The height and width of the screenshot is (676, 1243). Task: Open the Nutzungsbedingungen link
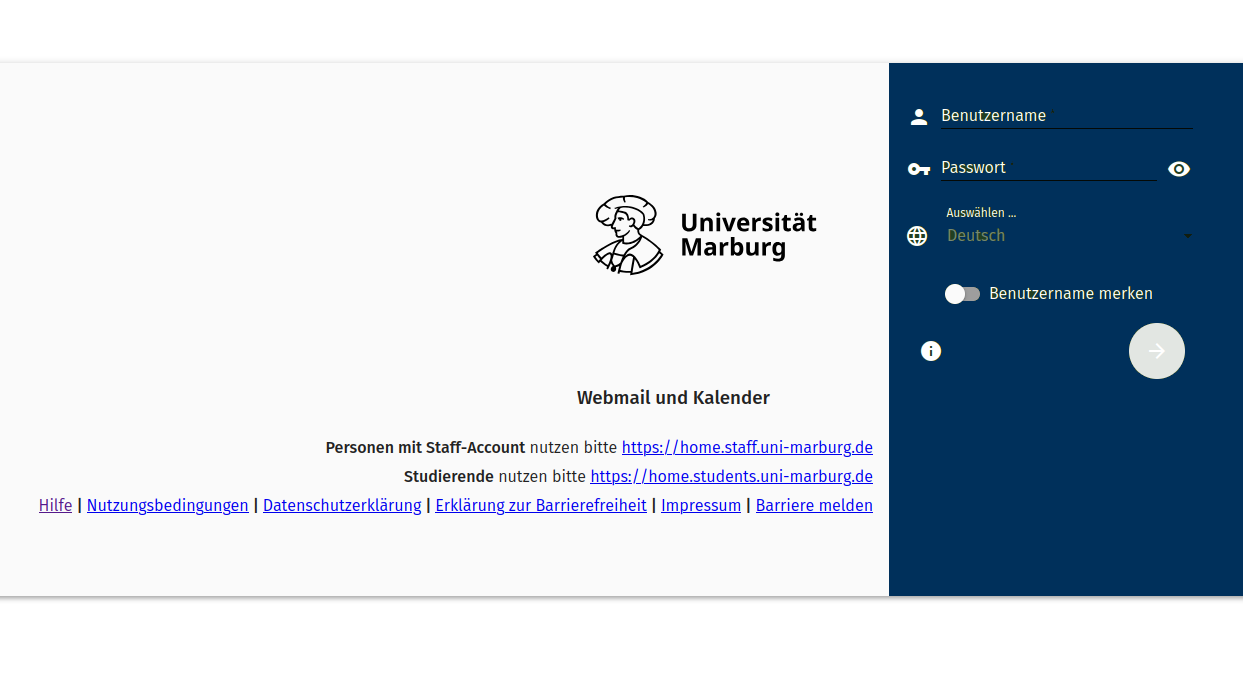pos(167,505)
